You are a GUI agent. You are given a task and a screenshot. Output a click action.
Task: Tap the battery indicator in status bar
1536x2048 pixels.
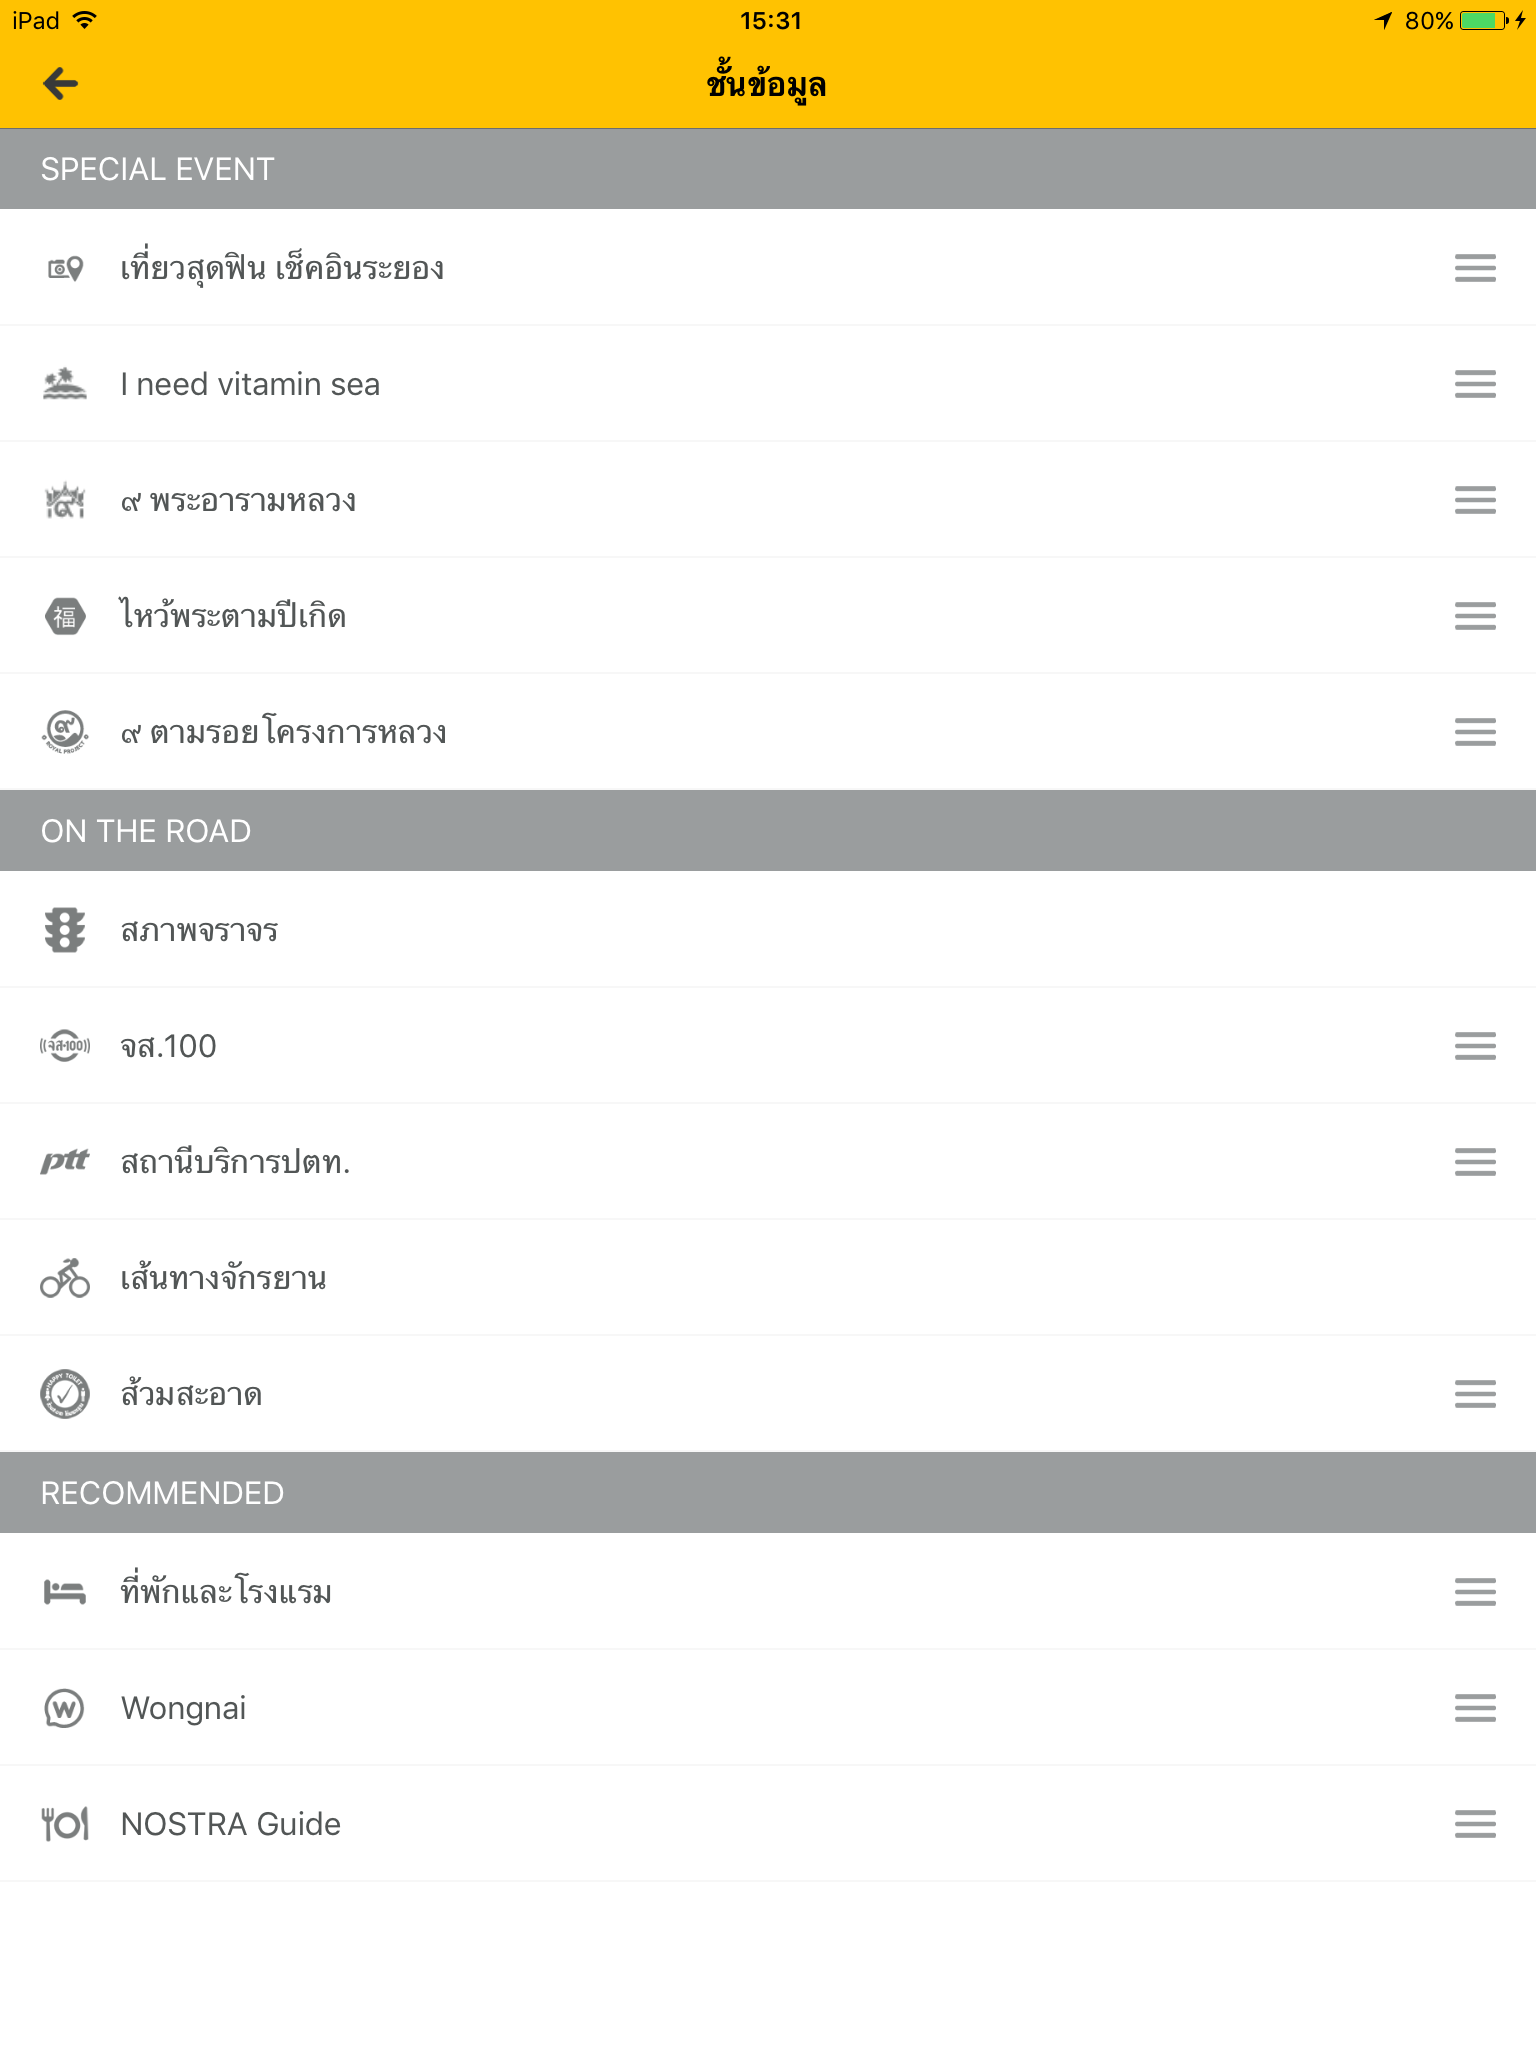click(1484, 21)
